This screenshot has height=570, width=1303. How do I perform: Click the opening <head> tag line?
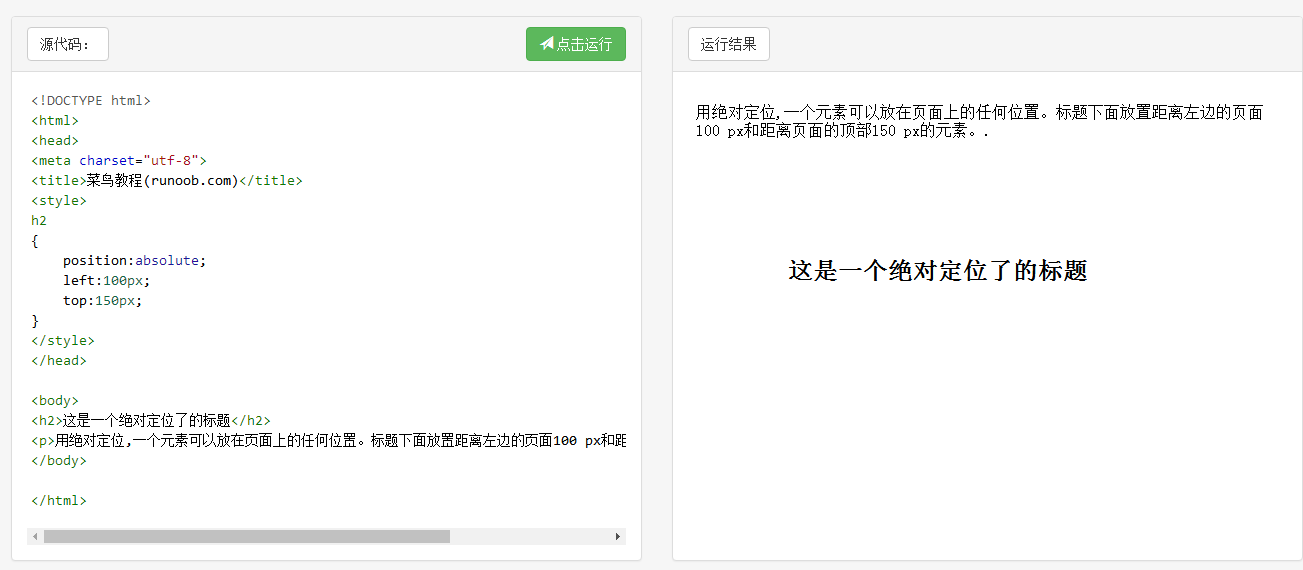(x=55, y=140)
